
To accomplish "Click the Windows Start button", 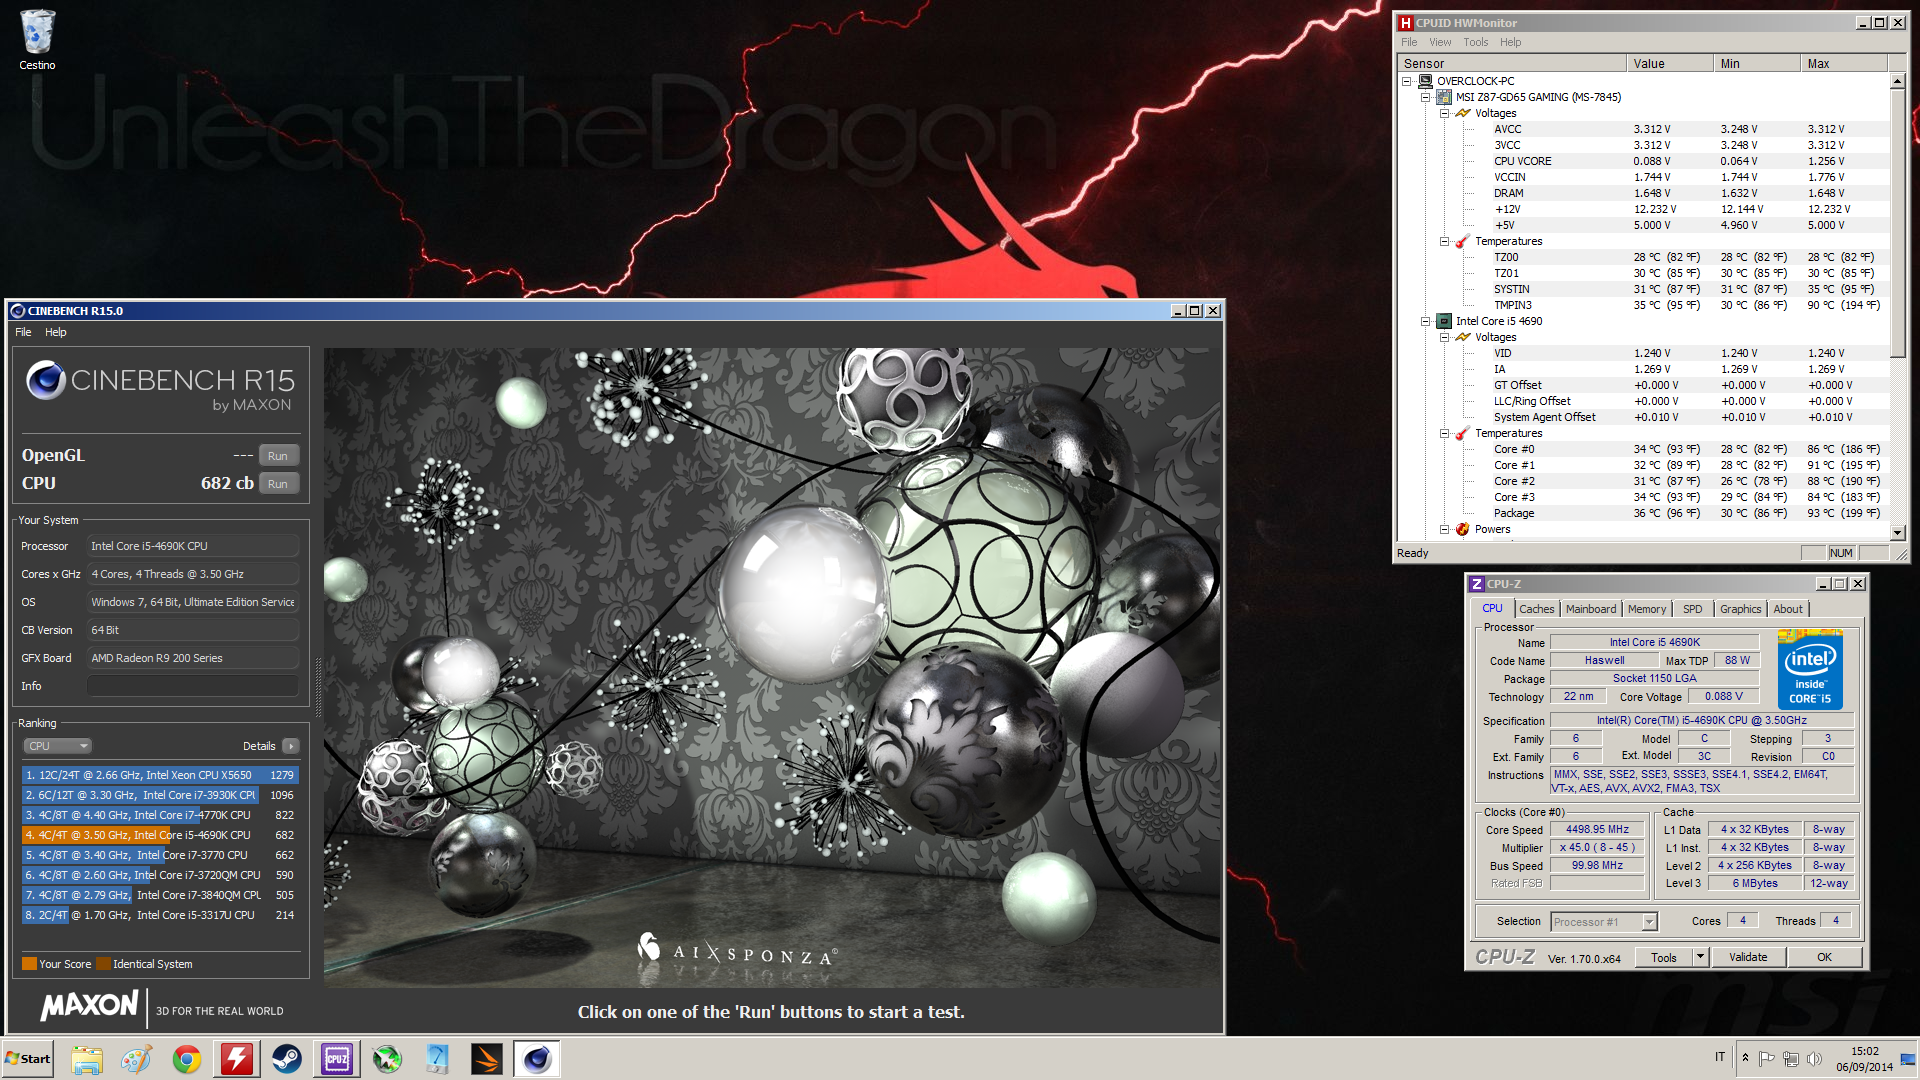I will pyautogui.click(x=28, y=1059).
